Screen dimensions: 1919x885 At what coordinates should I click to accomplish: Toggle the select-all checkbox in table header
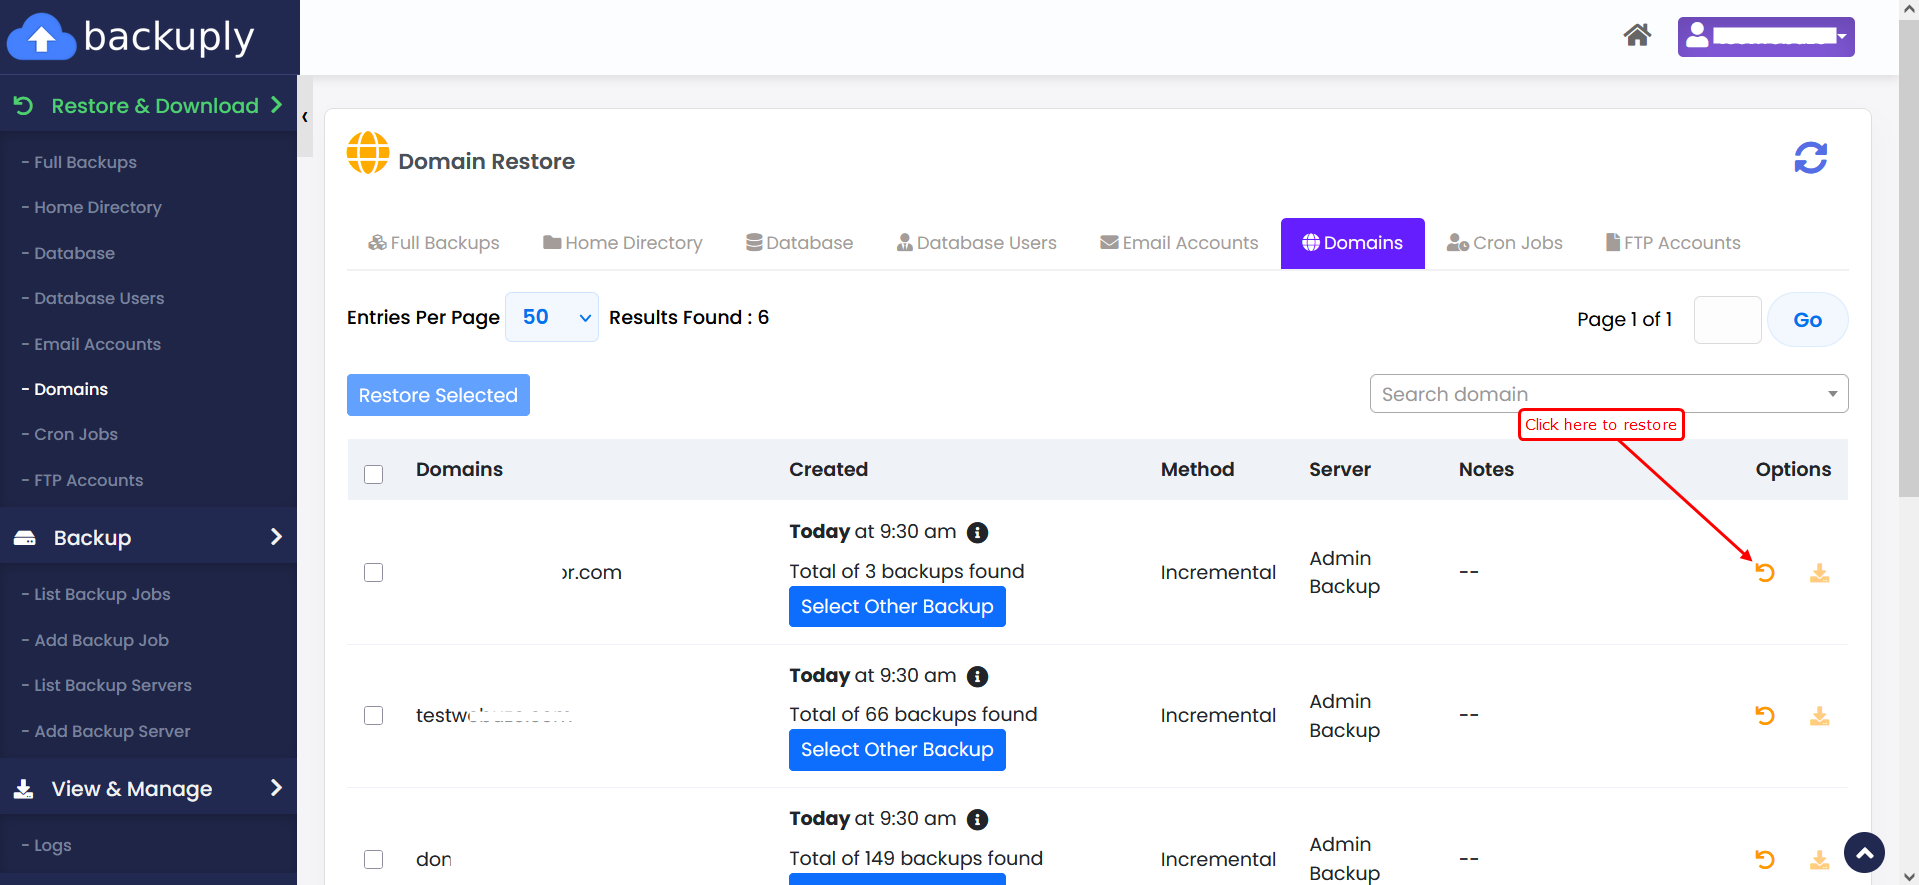374,474
